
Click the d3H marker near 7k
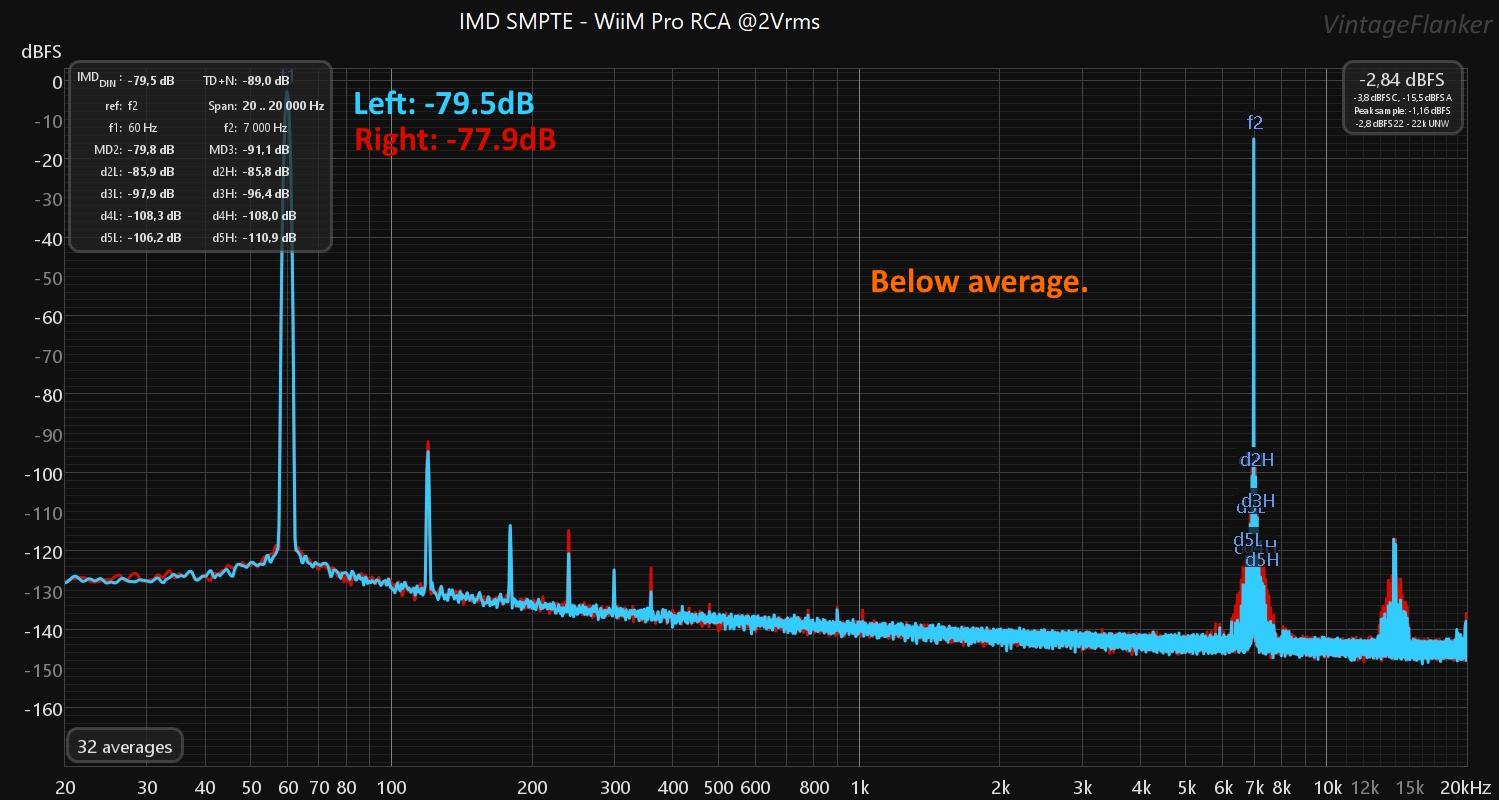[1259, 500]
